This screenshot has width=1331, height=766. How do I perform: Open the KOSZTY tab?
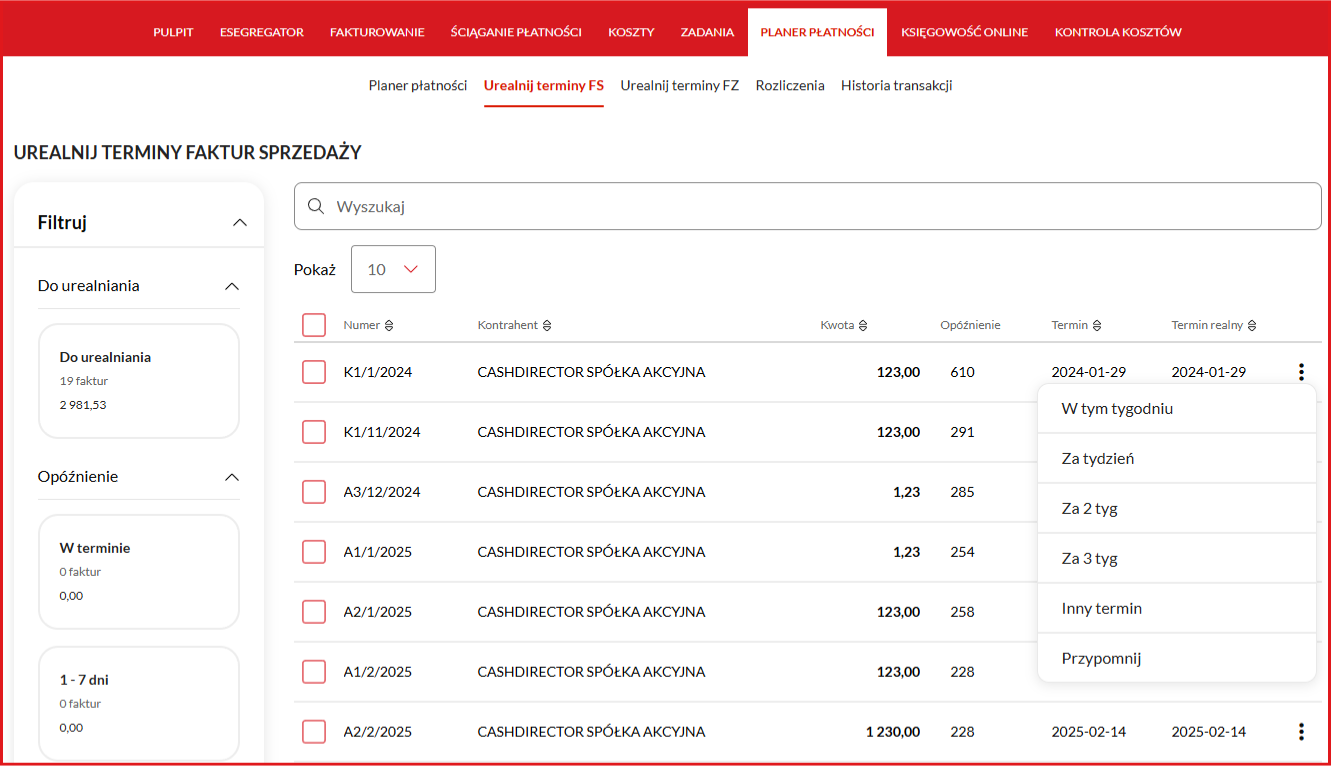click(x=631, y=32)
